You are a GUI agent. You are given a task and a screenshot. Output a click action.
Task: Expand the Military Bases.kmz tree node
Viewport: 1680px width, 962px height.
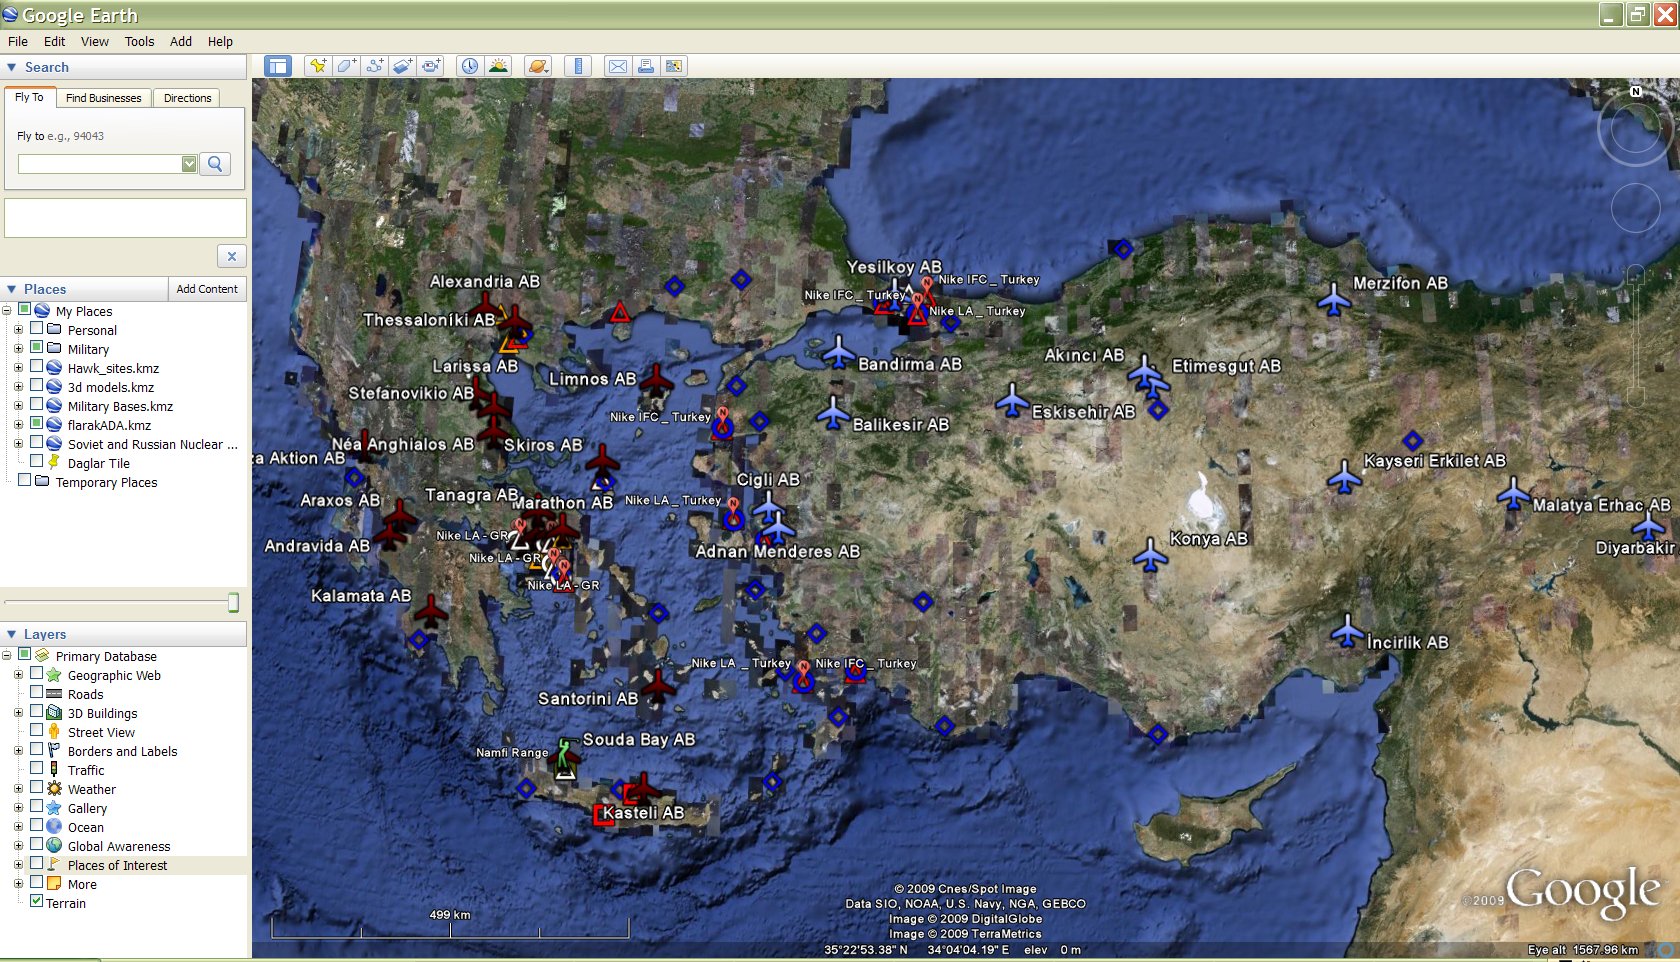point(18,406)
